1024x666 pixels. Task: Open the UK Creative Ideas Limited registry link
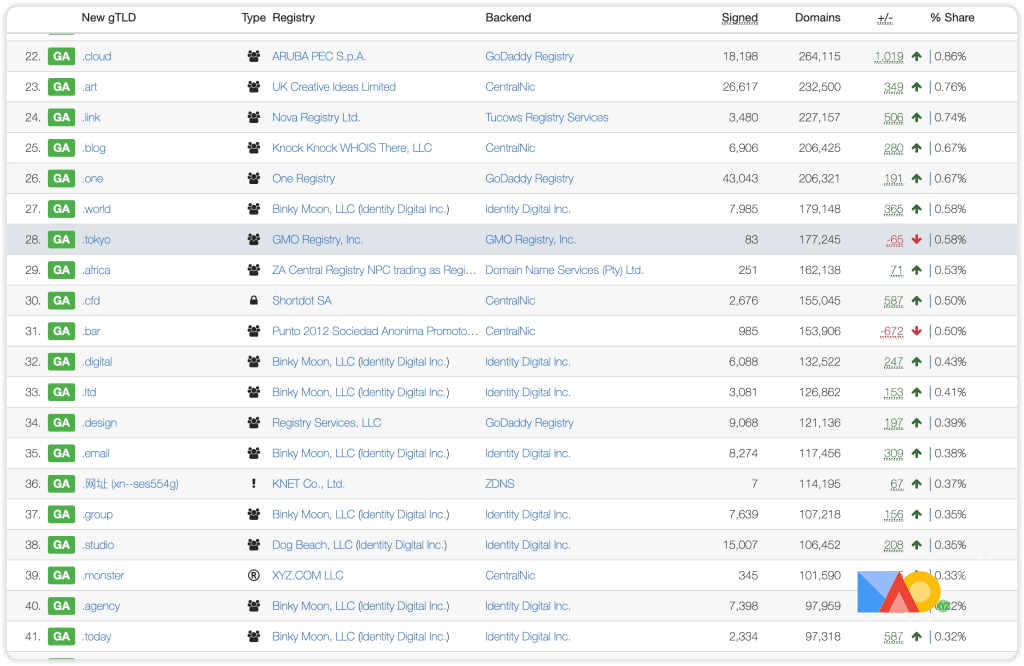(334, 88)
